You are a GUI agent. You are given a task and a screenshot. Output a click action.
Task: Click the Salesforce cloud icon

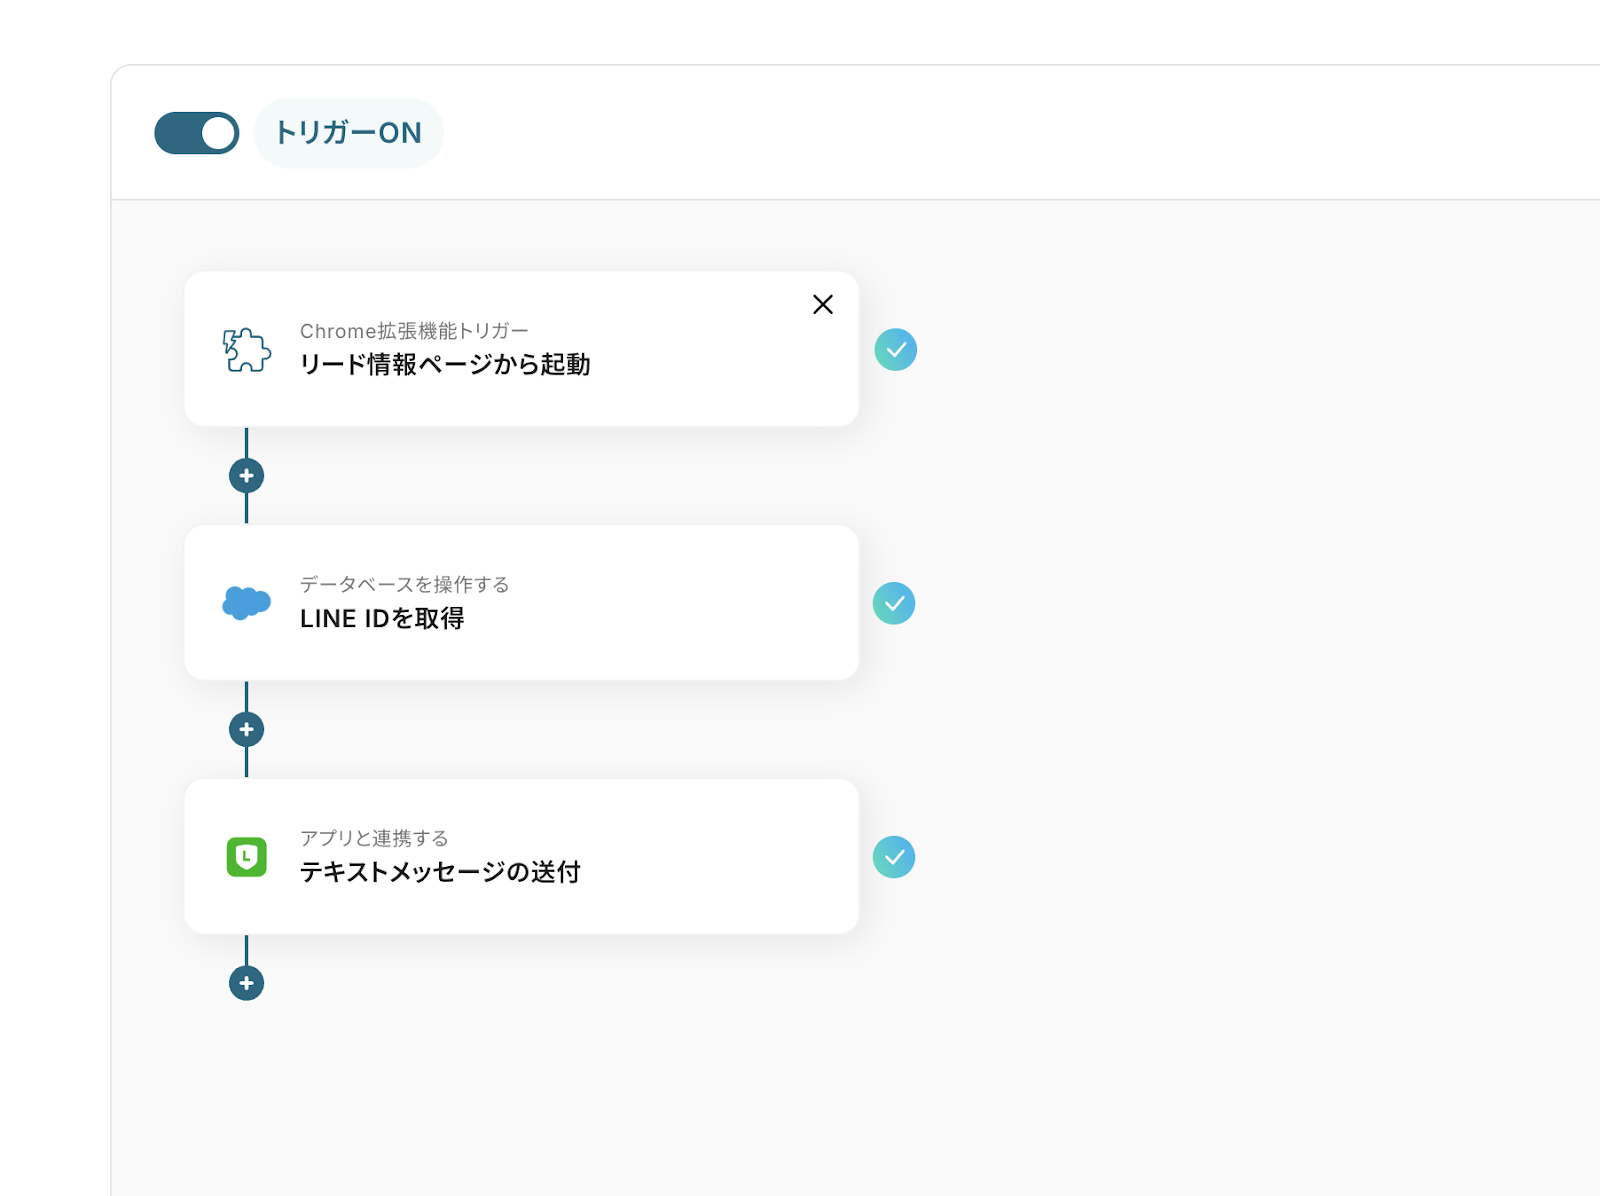click(246, 603)
